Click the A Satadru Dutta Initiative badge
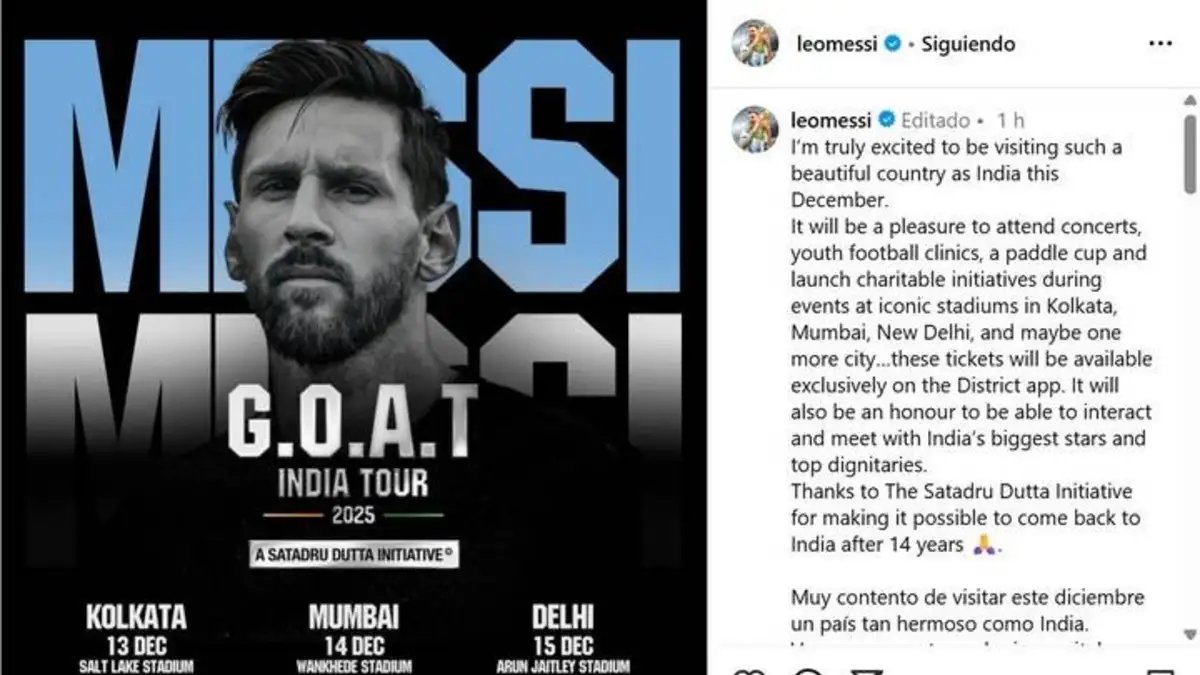This screenshot has height=675, width=1200. (354, 554)
